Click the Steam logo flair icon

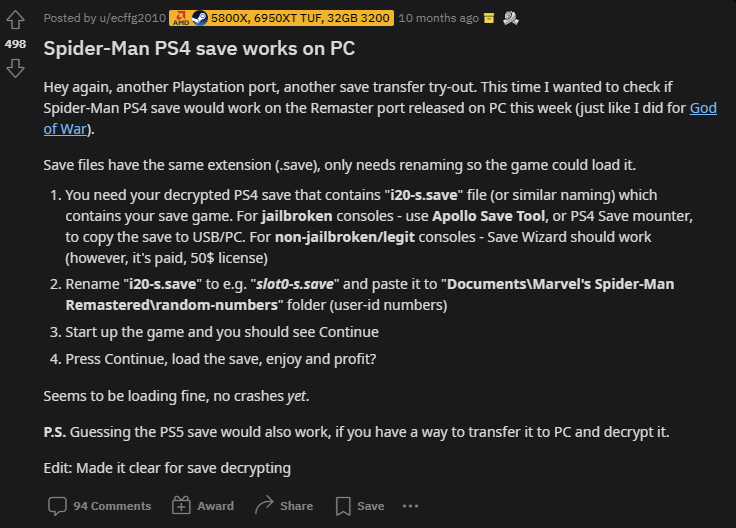[200, 18]
